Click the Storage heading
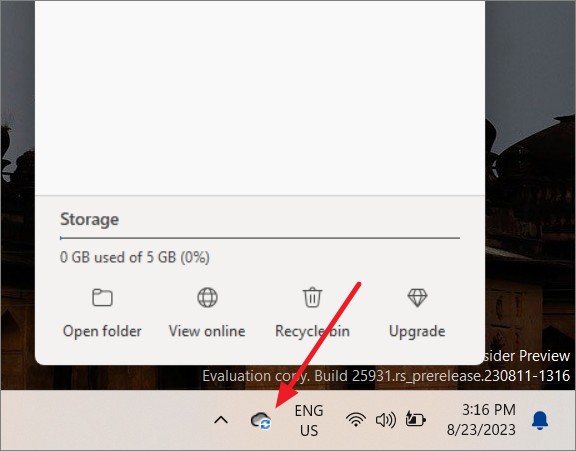Viewport: 576px width, 451px height. (89, 220)
